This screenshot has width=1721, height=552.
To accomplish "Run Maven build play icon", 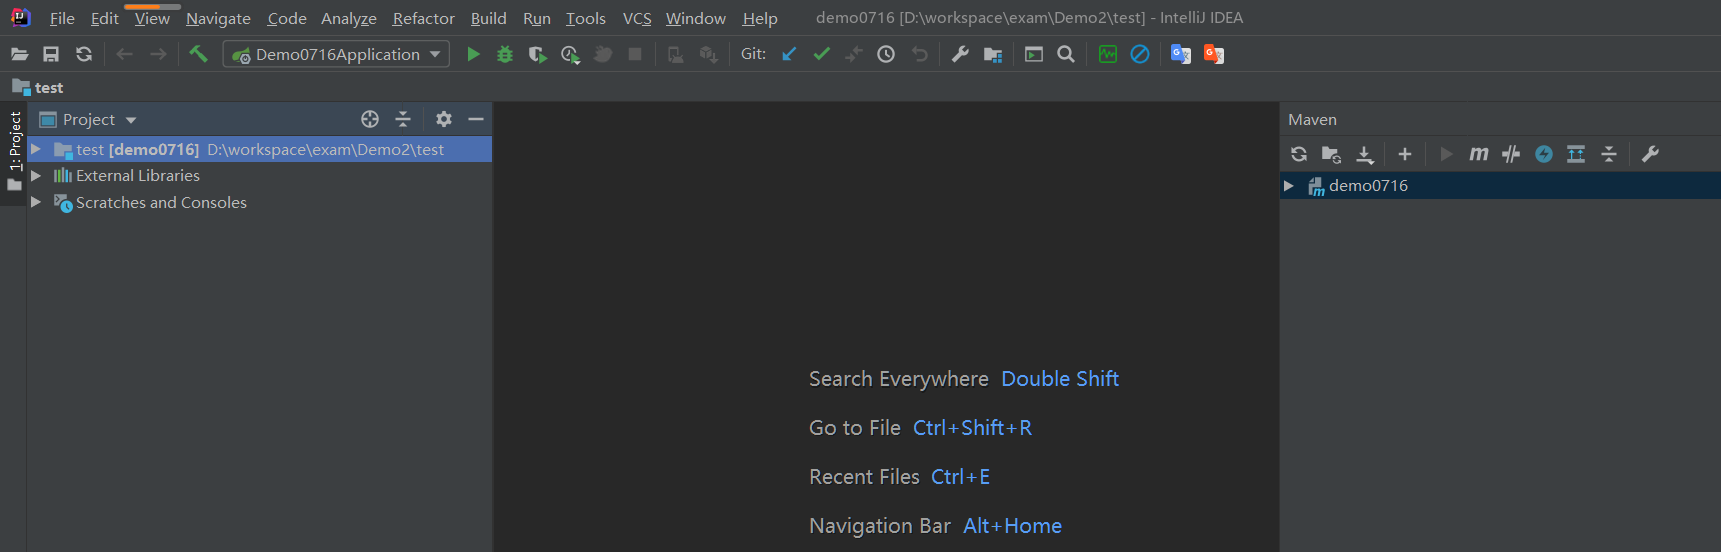I will pos(1446,154).
